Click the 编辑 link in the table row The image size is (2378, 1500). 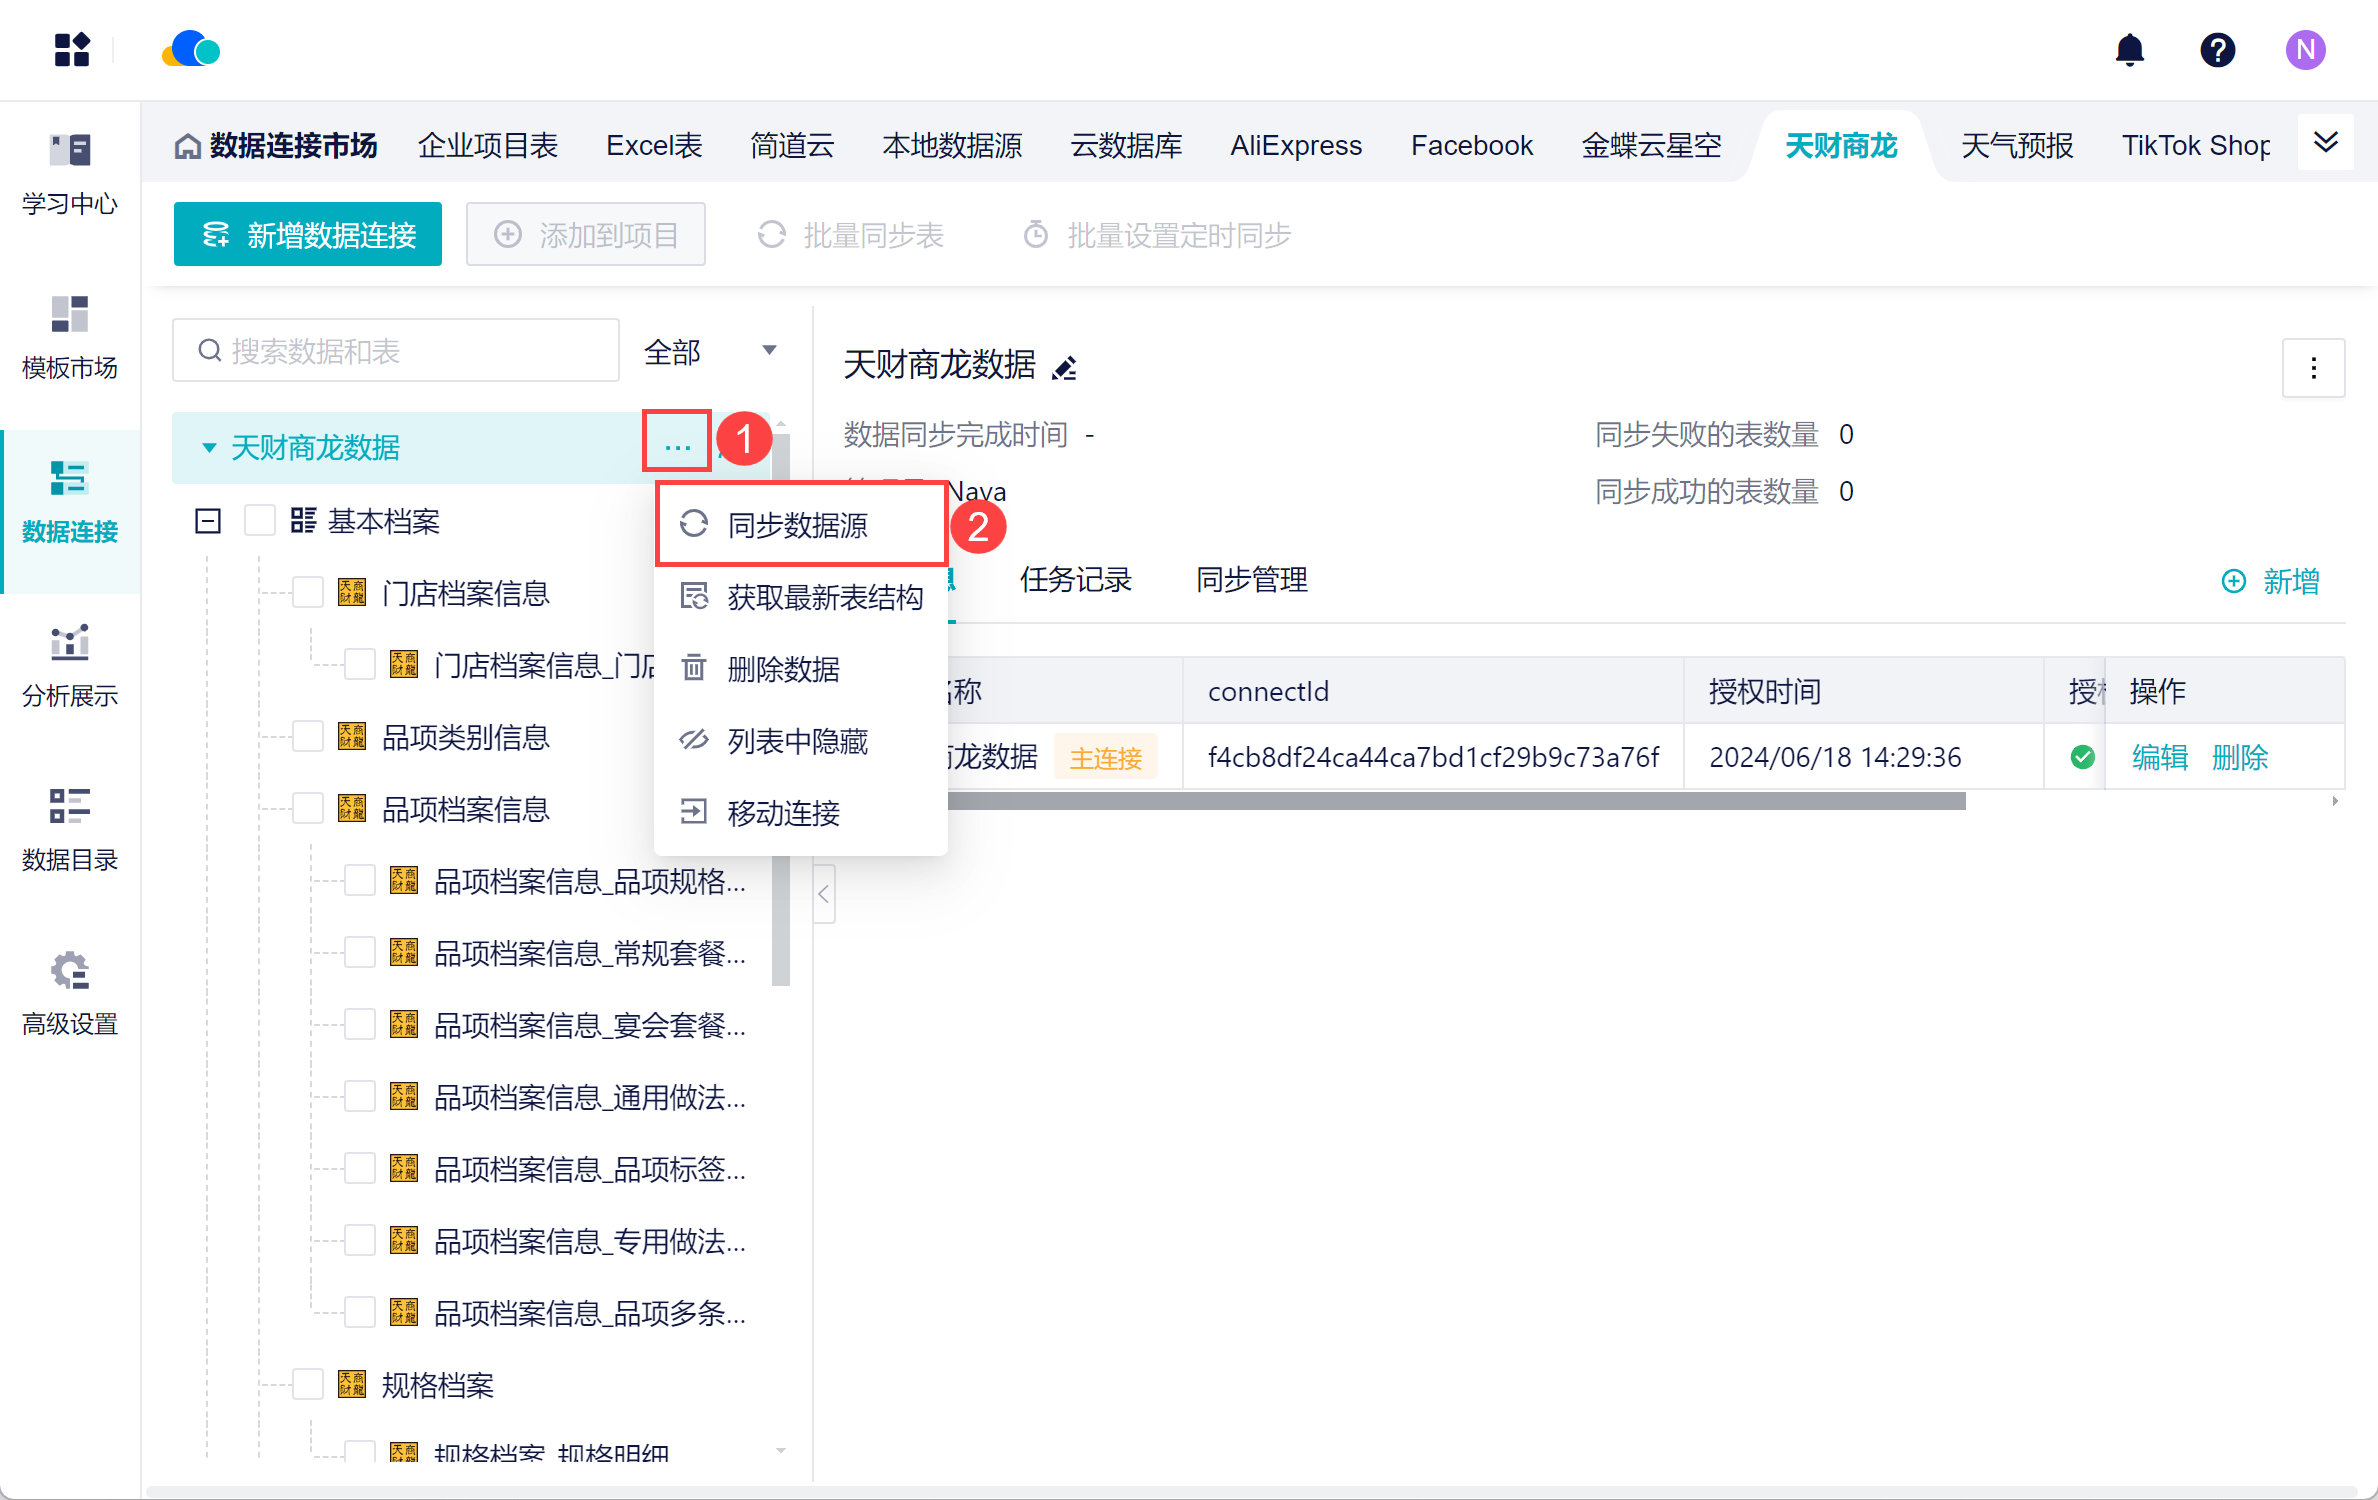(2159, 757)
